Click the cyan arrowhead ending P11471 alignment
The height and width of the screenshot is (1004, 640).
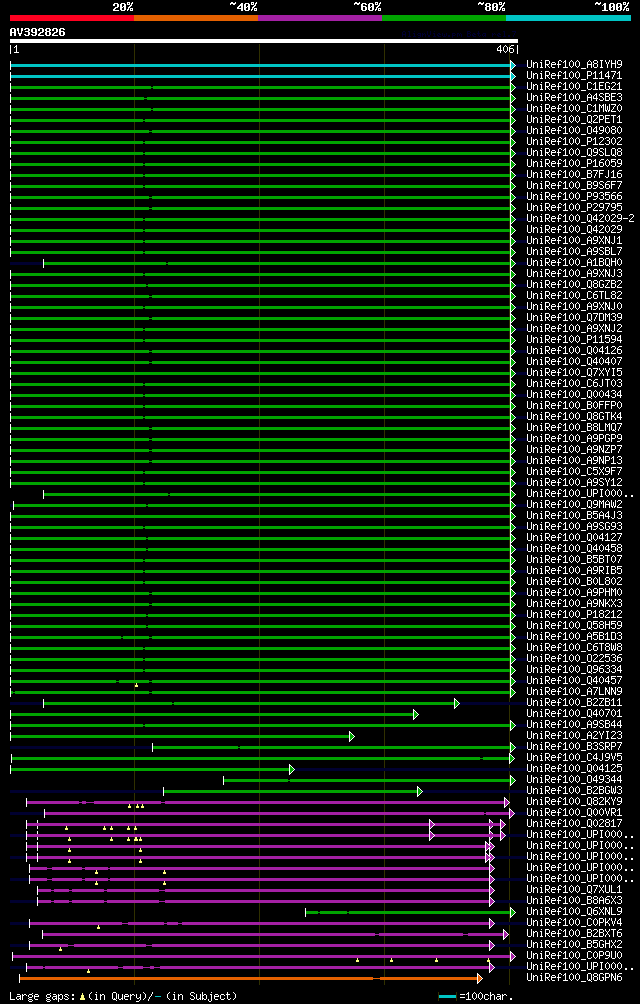click(x=513, y=76)
